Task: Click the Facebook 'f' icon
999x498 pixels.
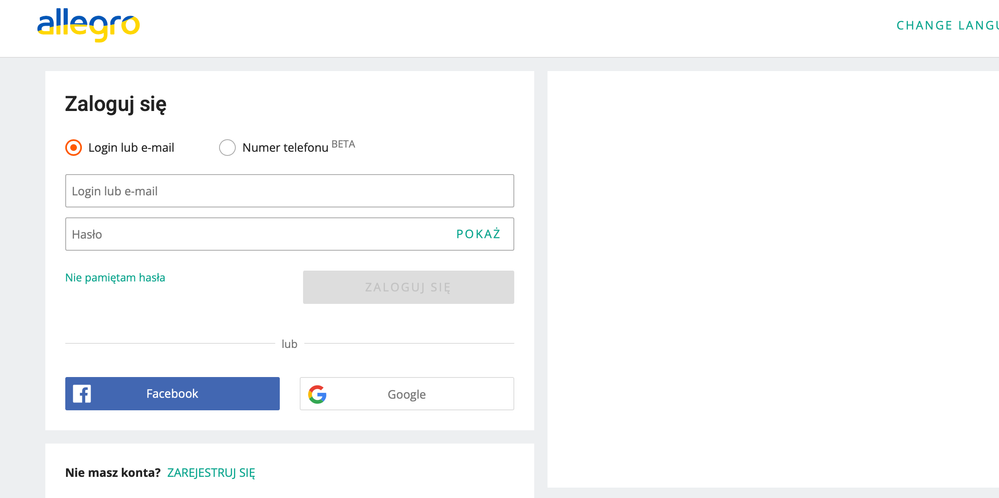Action: click(82, 394)
